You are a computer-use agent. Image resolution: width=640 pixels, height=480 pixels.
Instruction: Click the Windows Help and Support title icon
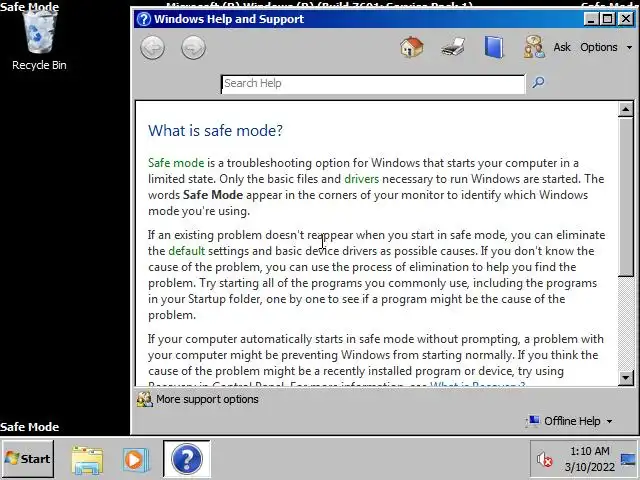click(144, 19)
